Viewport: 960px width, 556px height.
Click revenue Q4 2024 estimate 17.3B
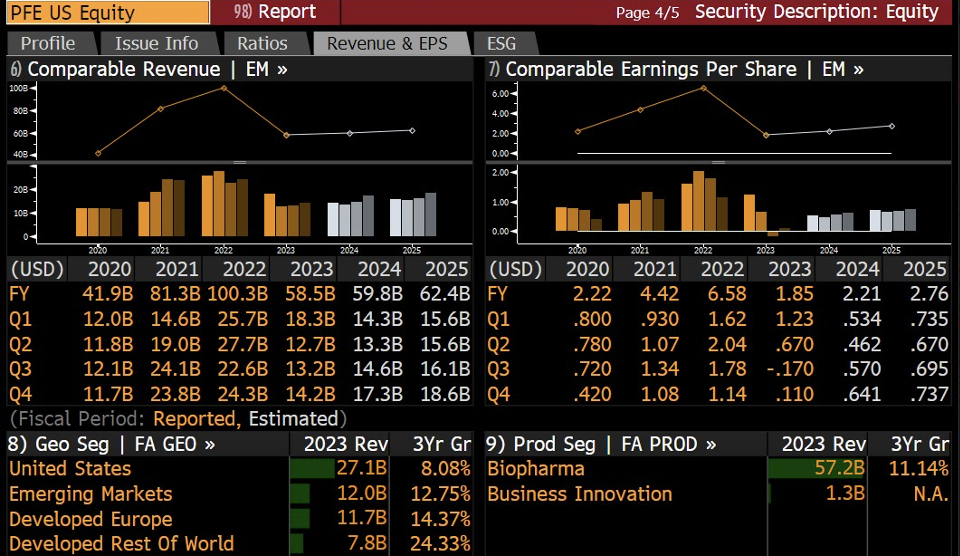[x=378, y=394]
